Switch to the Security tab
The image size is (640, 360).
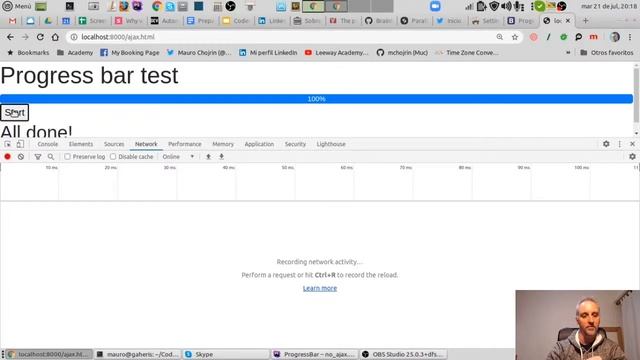click(x=295, y=144)
